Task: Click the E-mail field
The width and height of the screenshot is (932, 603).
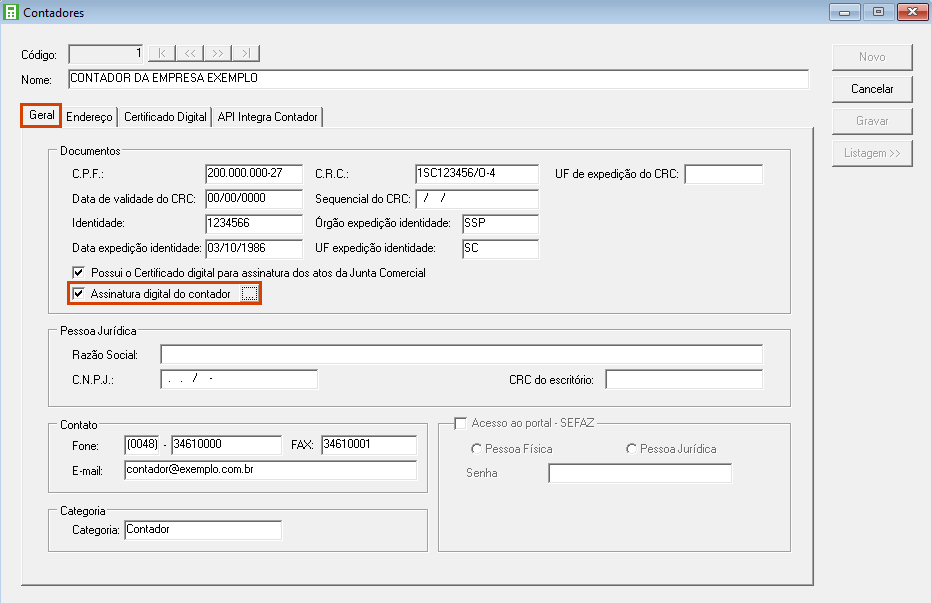Action: tap(270, 470)
